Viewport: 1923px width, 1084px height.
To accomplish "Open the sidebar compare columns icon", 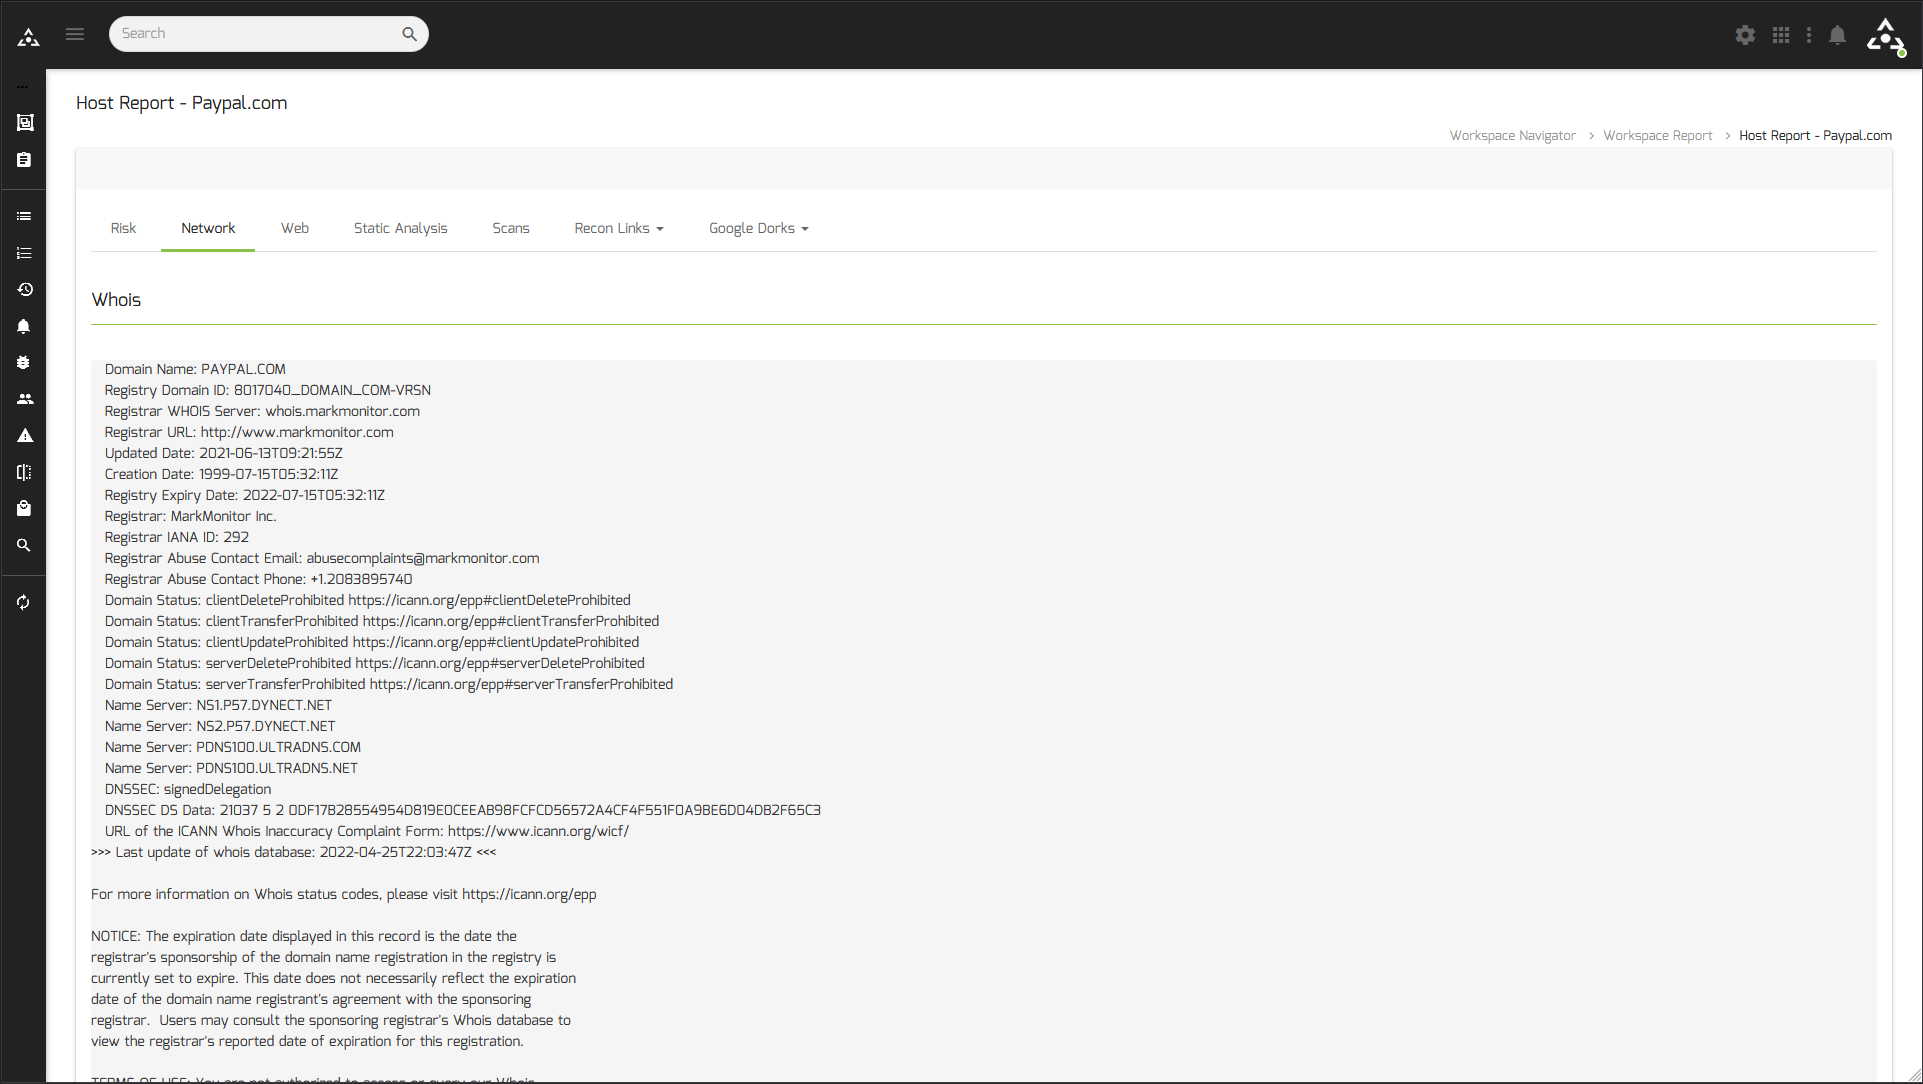I will [x=24, y=472].
